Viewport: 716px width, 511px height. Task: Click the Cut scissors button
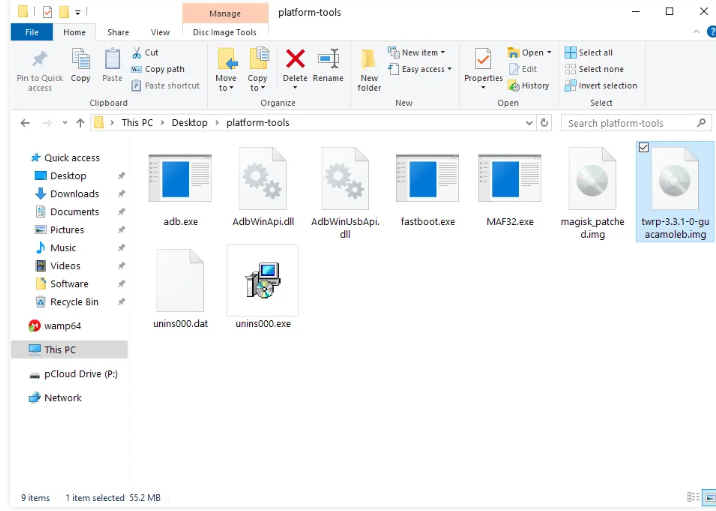point(145,53)
